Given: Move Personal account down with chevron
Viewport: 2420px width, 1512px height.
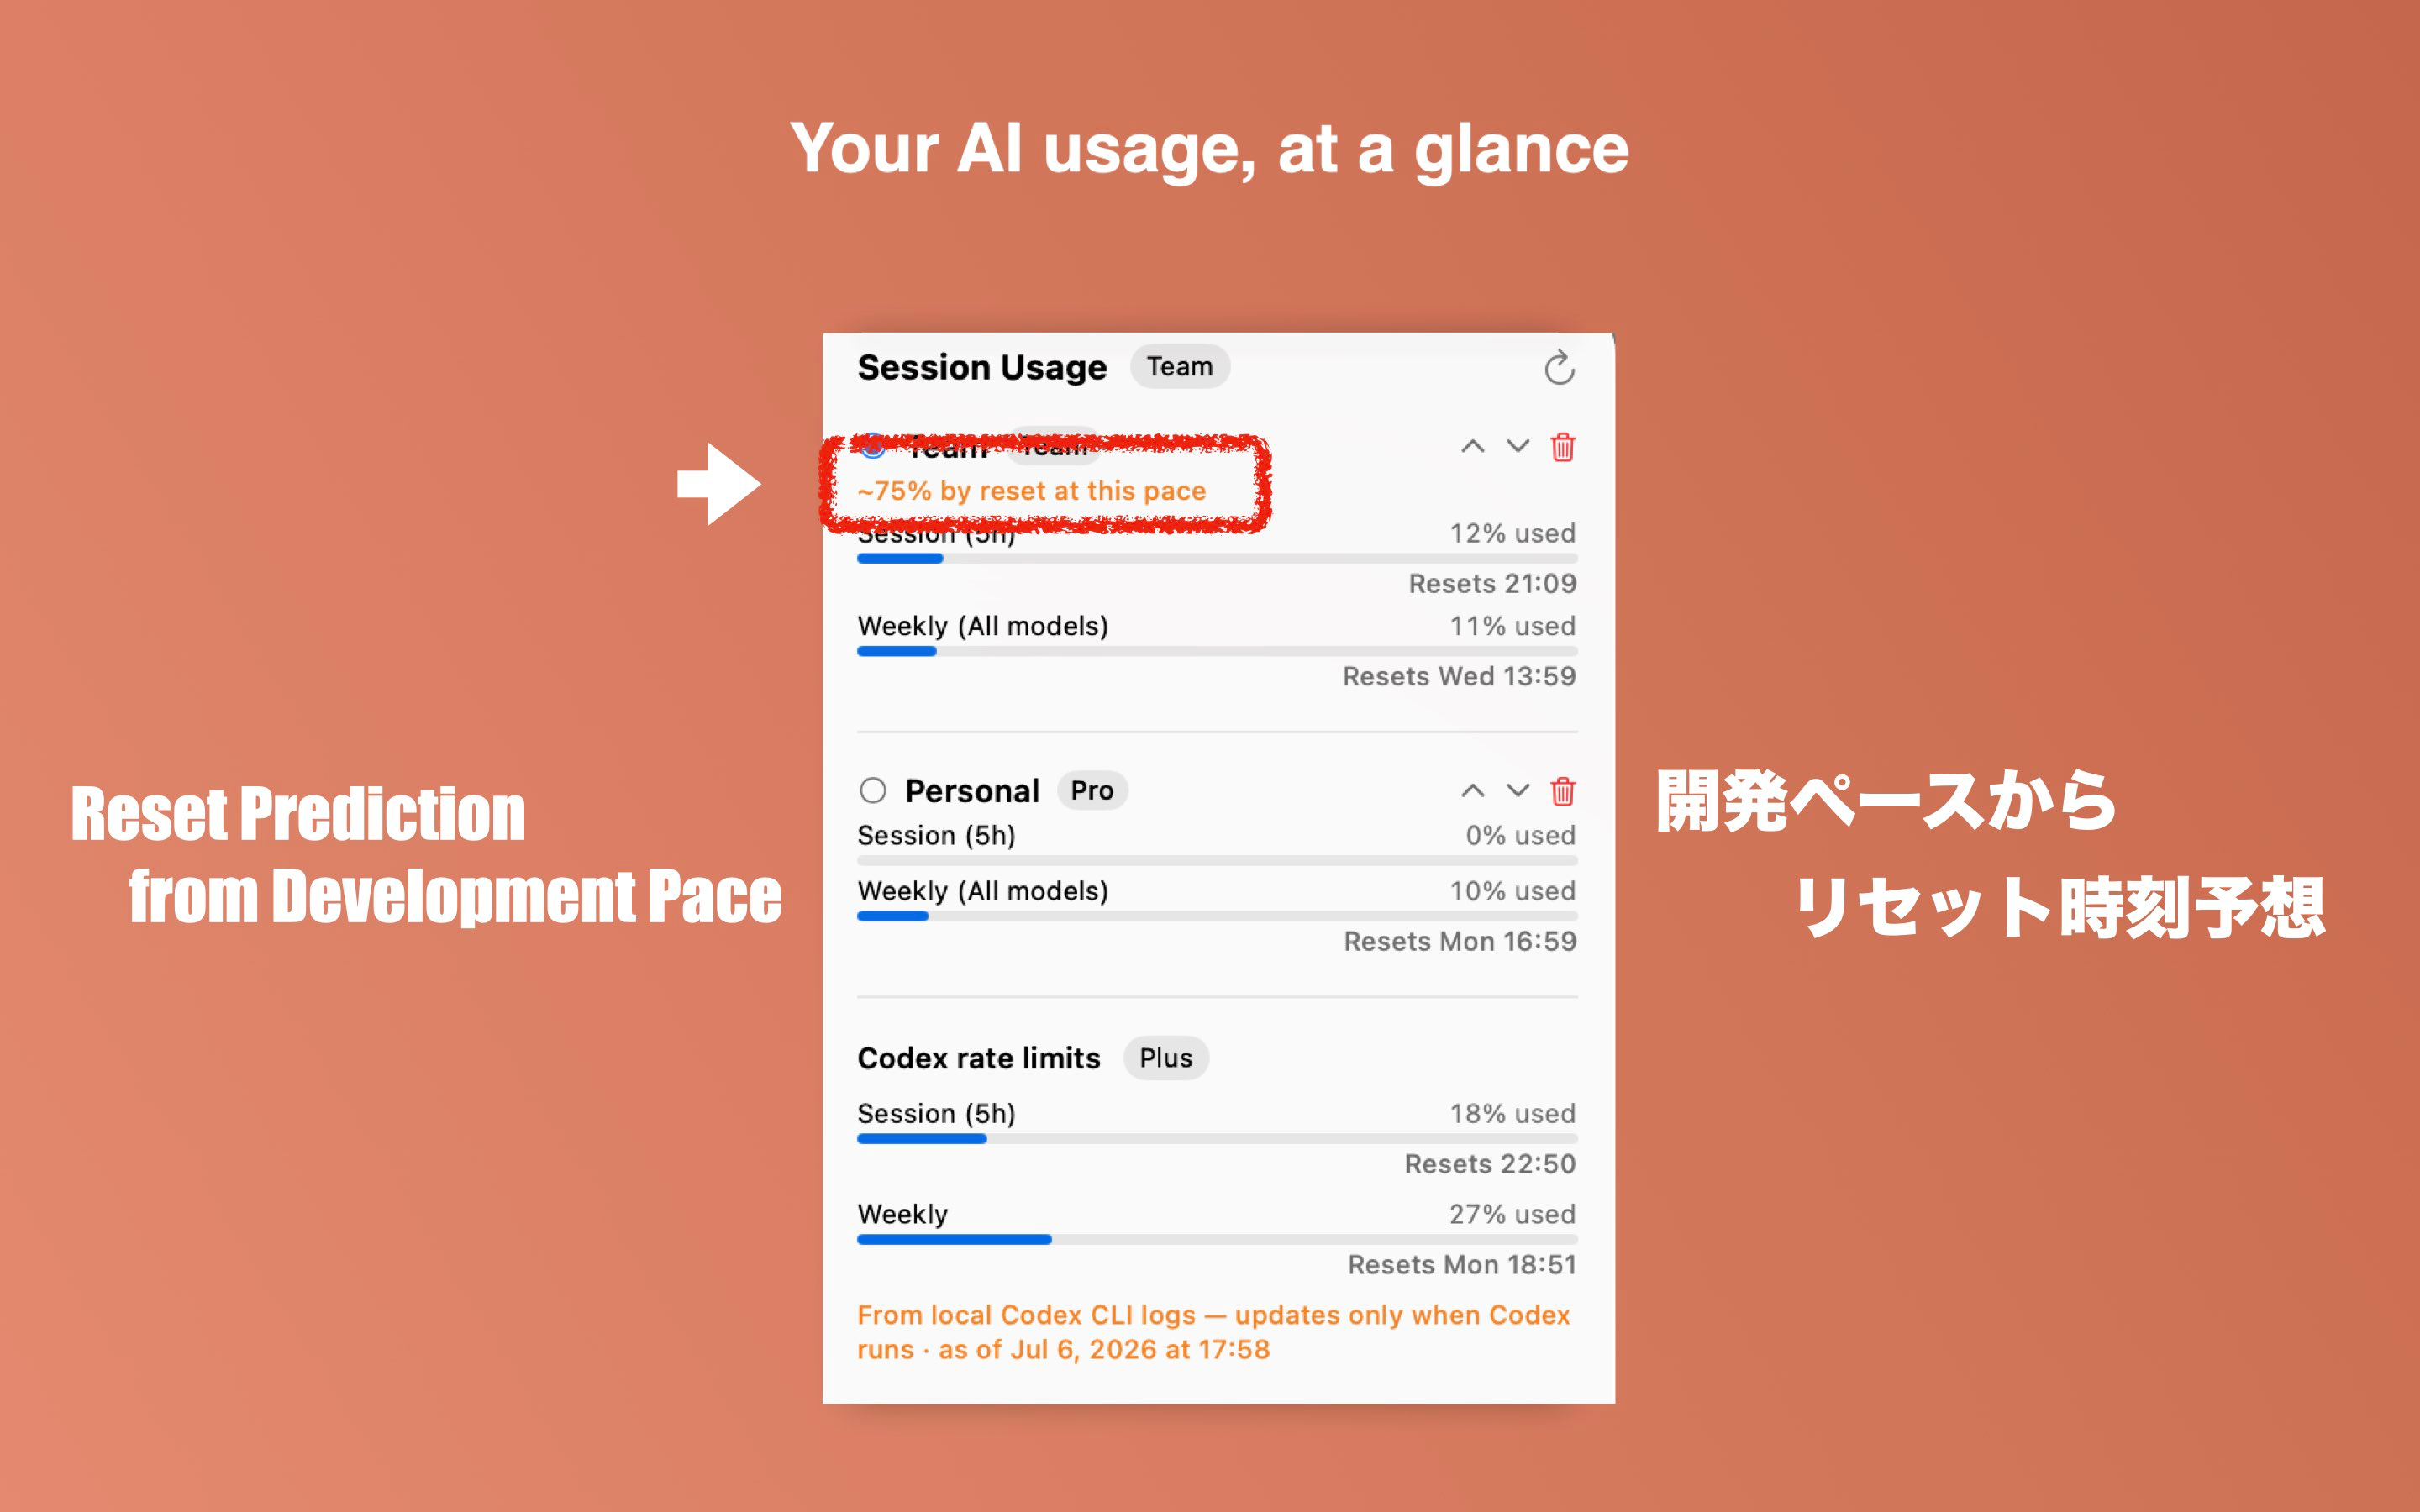Looking at the screenshot, I should click(x=1517, y=791).
